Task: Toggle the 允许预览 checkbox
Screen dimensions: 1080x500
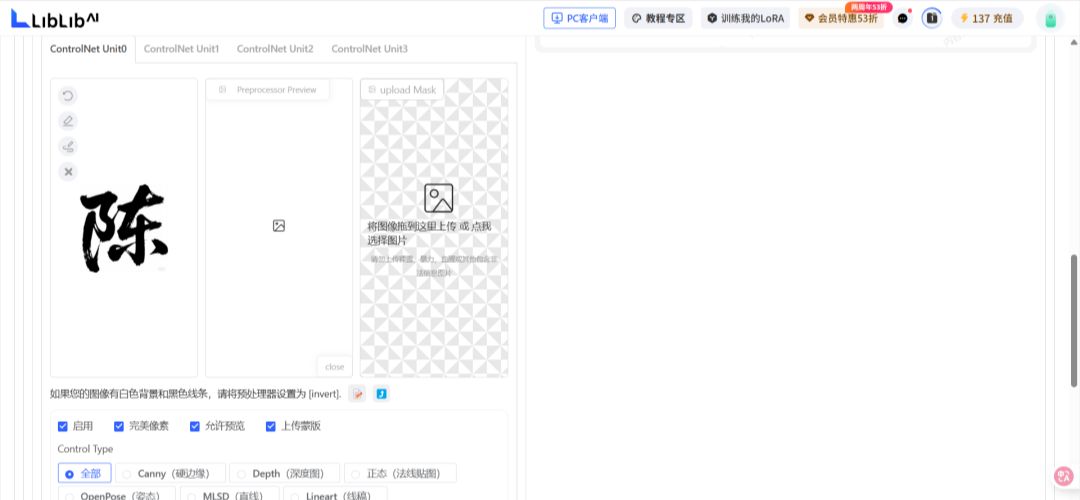Action: [195, 426]
